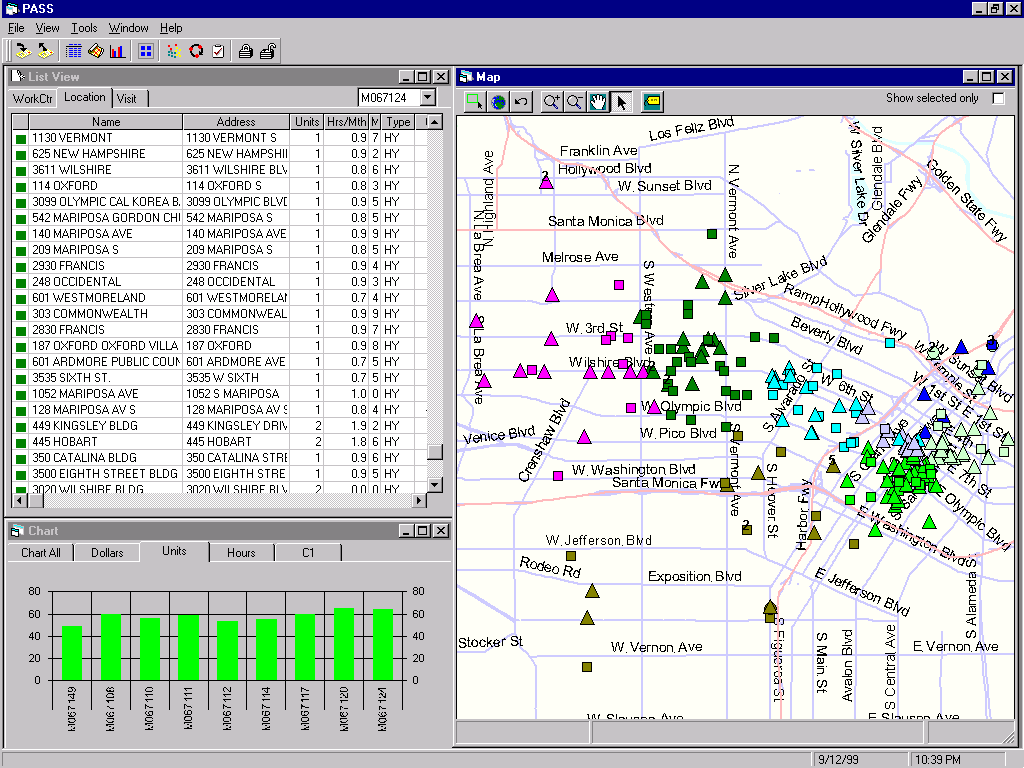The width and height of the screenshot is (1024, 768).
Task: Click the four blue squares tile windows icon
Action: click(146, 51)
